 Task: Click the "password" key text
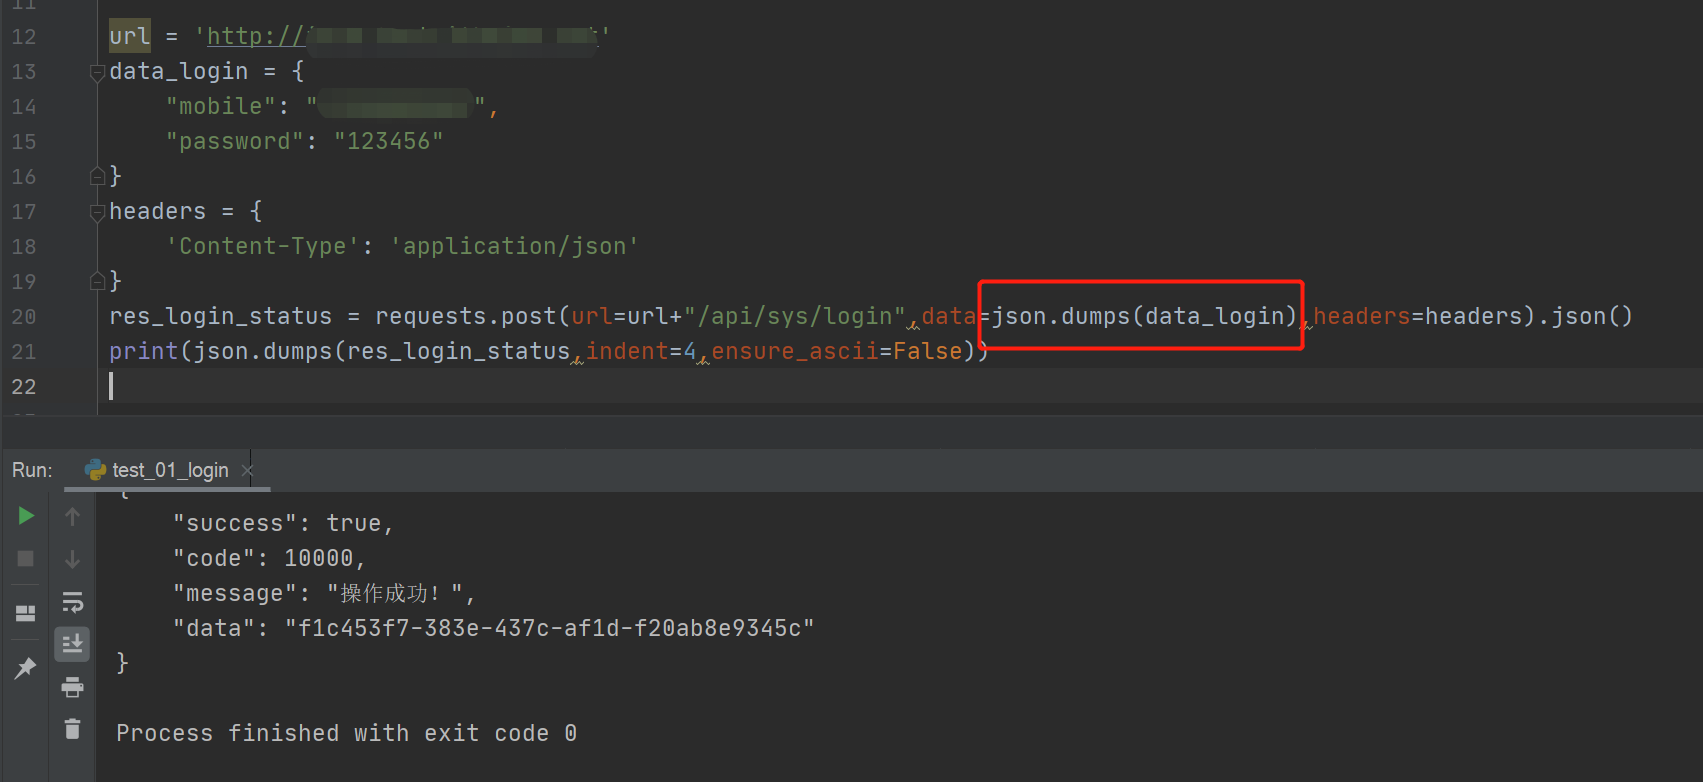click(235, 142)
